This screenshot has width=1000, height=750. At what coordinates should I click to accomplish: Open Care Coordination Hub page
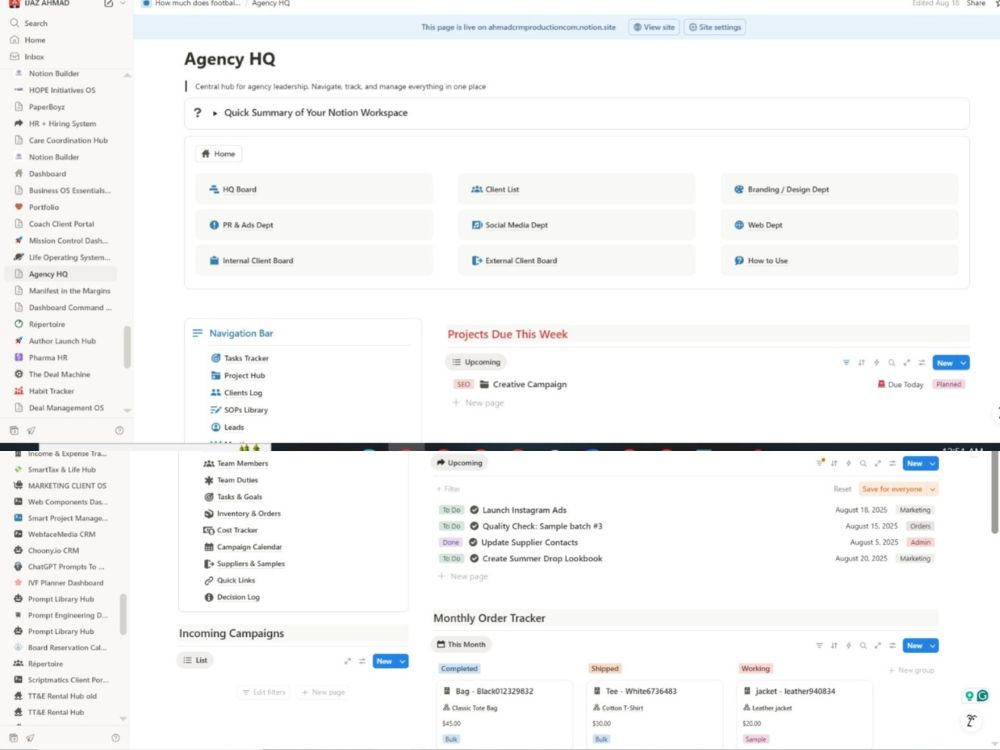click(x=68, y=140)
